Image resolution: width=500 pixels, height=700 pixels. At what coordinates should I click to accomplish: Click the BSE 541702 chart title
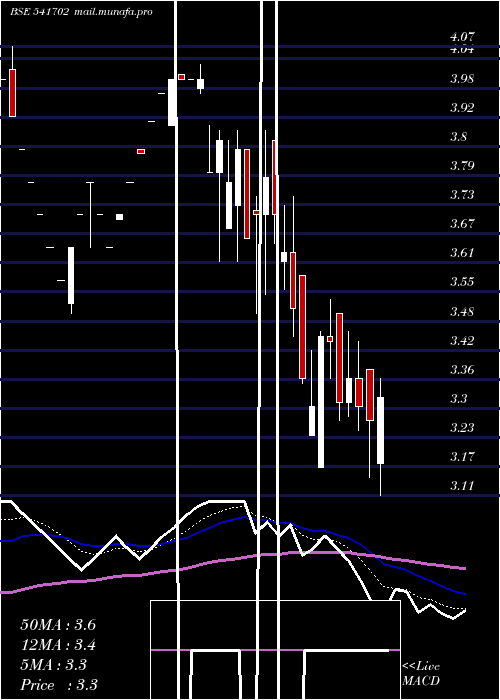[x=39, y=12]
